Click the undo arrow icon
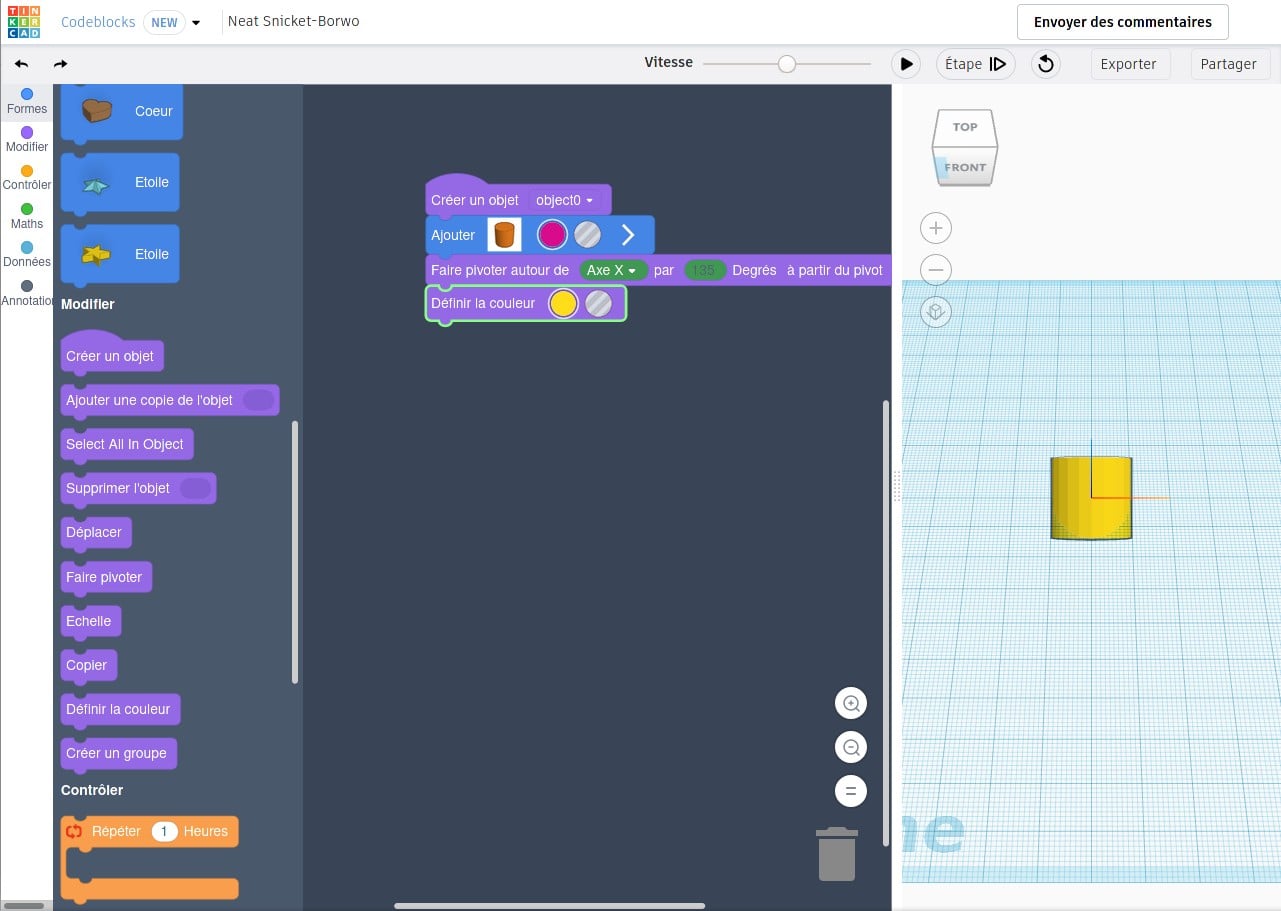This screenshot has height=911, width=1281. (x=22, y=64)
